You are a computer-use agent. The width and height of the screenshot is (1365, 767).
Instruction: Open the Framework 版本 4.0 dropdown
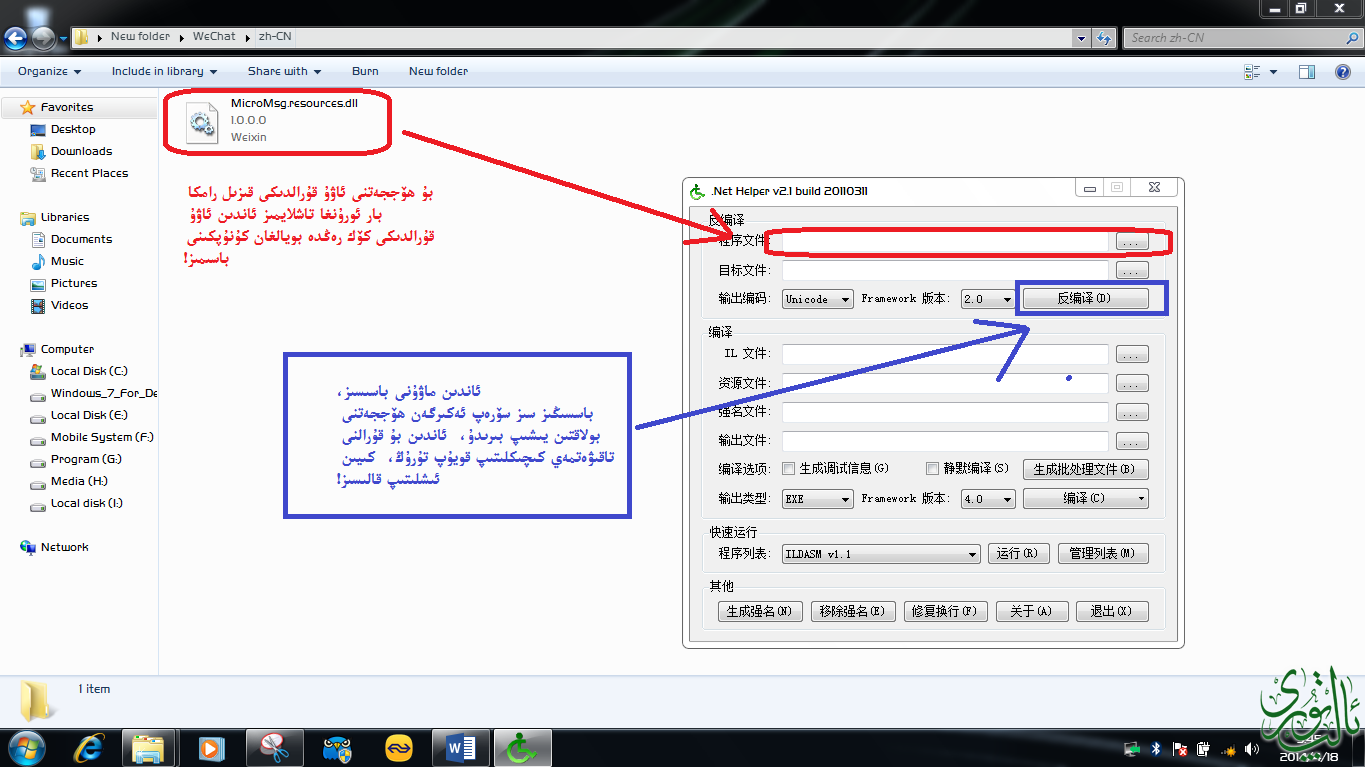coord(988,498)
